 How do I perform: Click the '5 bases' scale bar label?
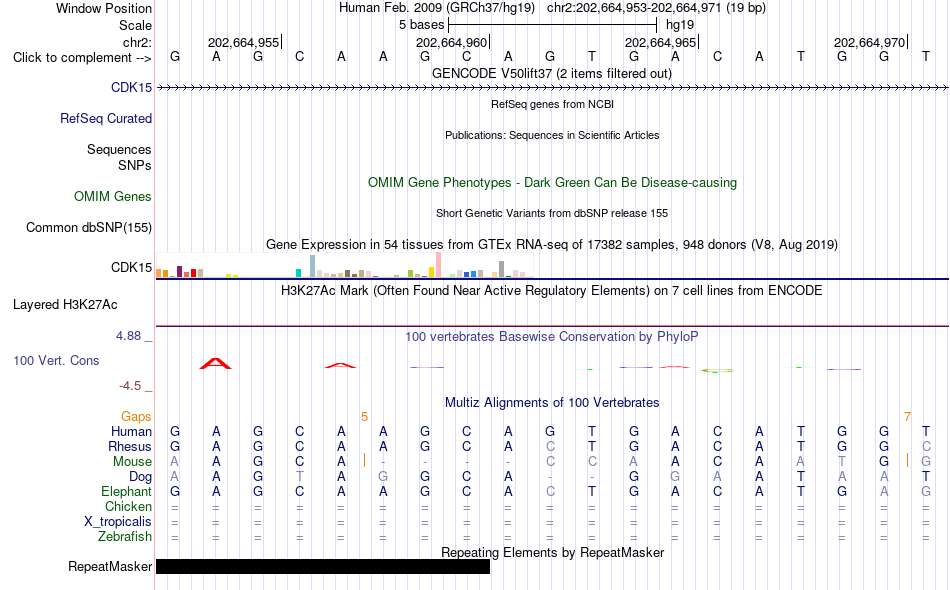pyautogui.click(x=421, y=25)
